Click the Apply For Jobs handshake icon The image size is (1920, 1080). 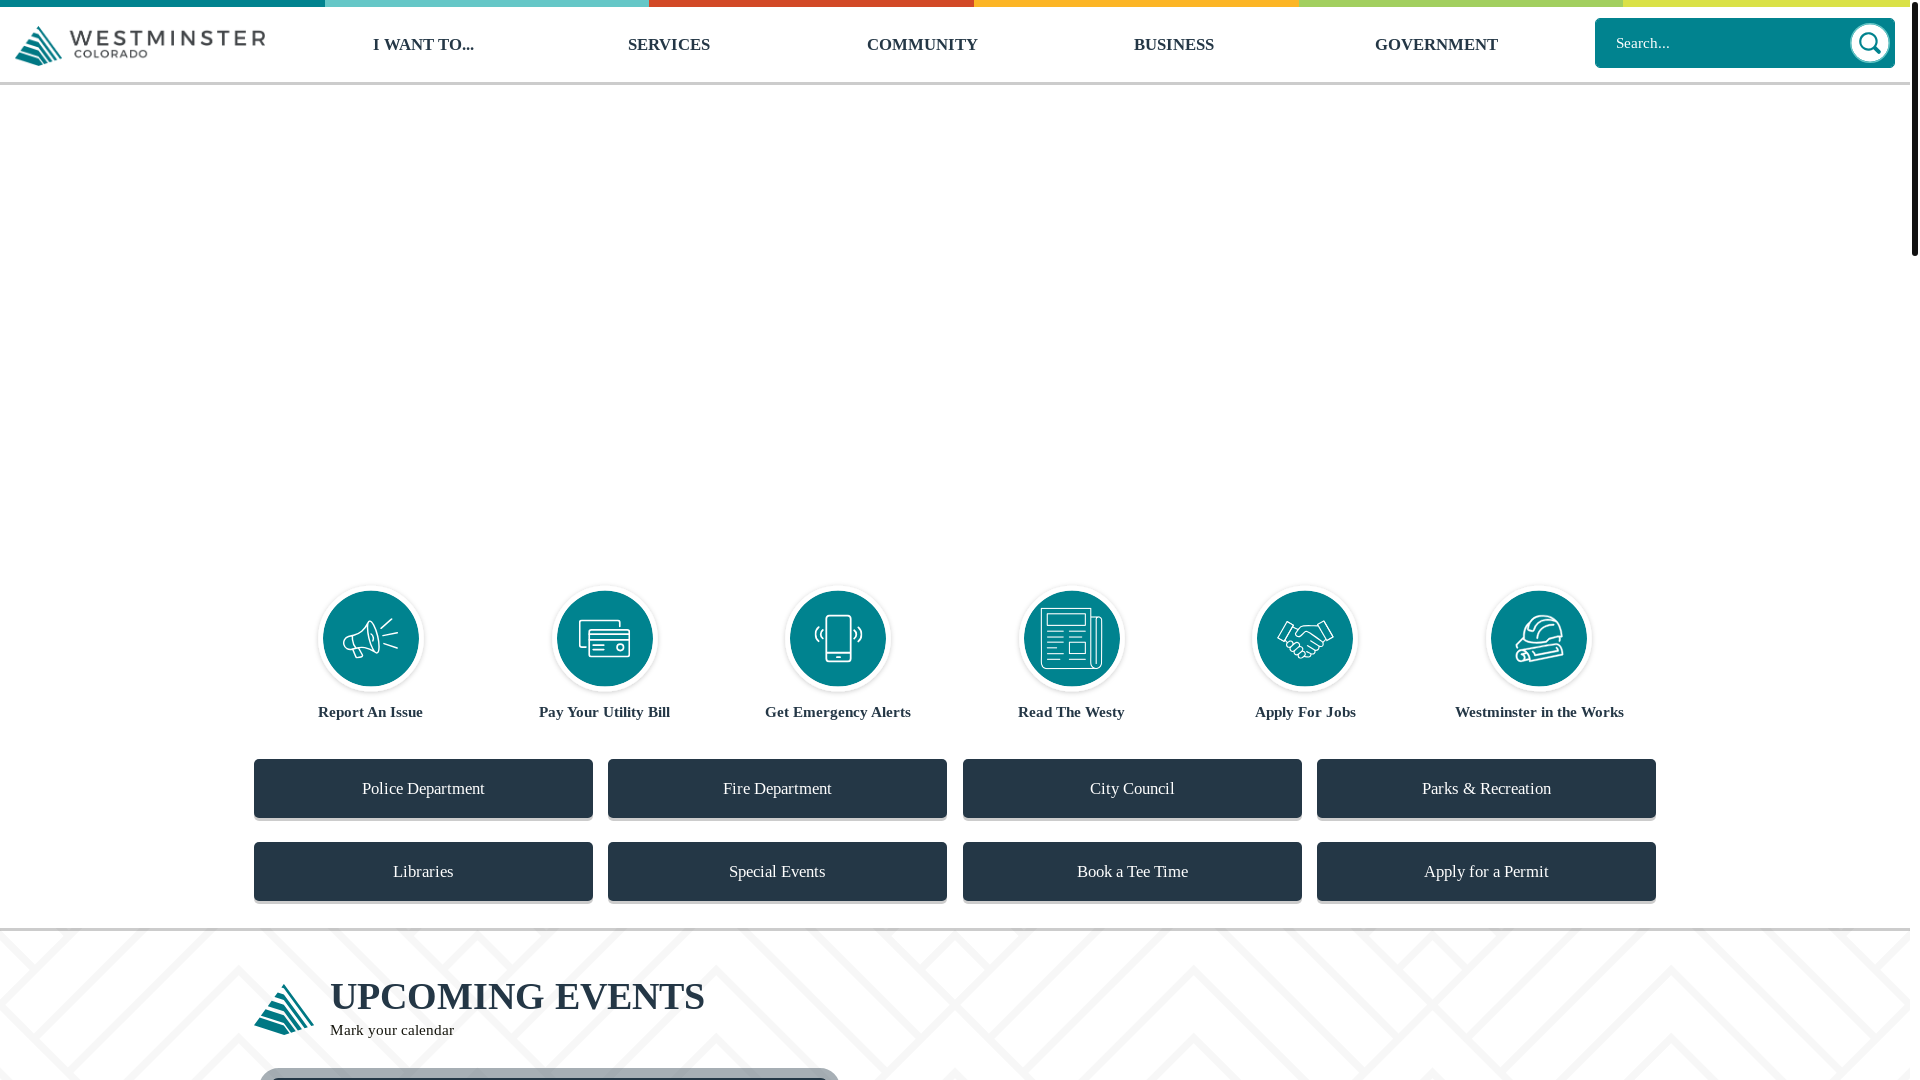click(x=1305, y=638)
